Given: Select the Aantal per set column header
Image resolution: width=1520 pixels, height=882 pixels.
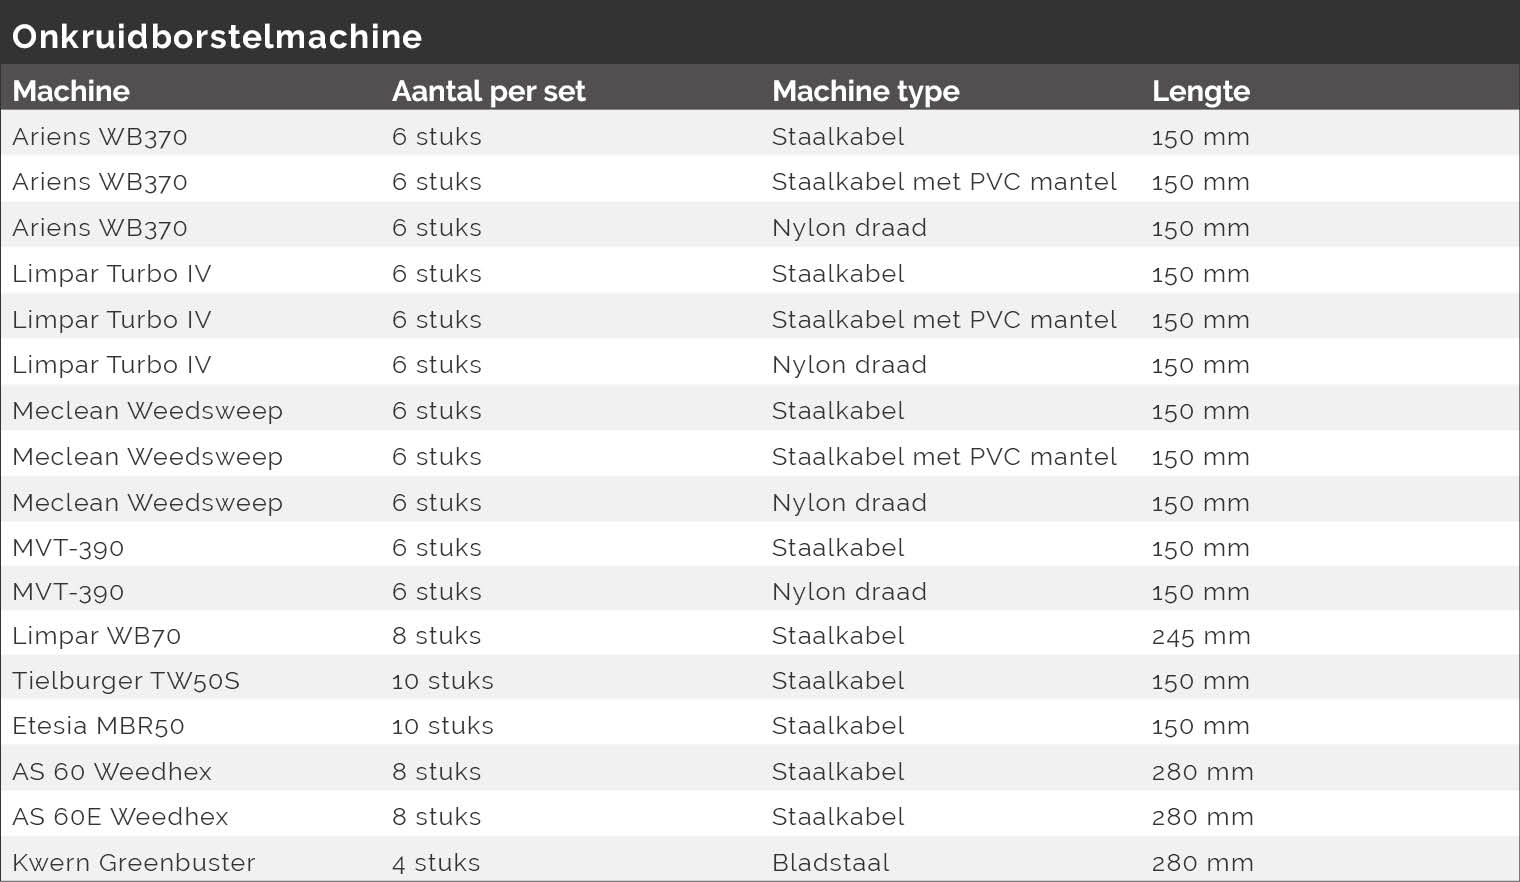Looking at the screenshot, I should [489, 91].
